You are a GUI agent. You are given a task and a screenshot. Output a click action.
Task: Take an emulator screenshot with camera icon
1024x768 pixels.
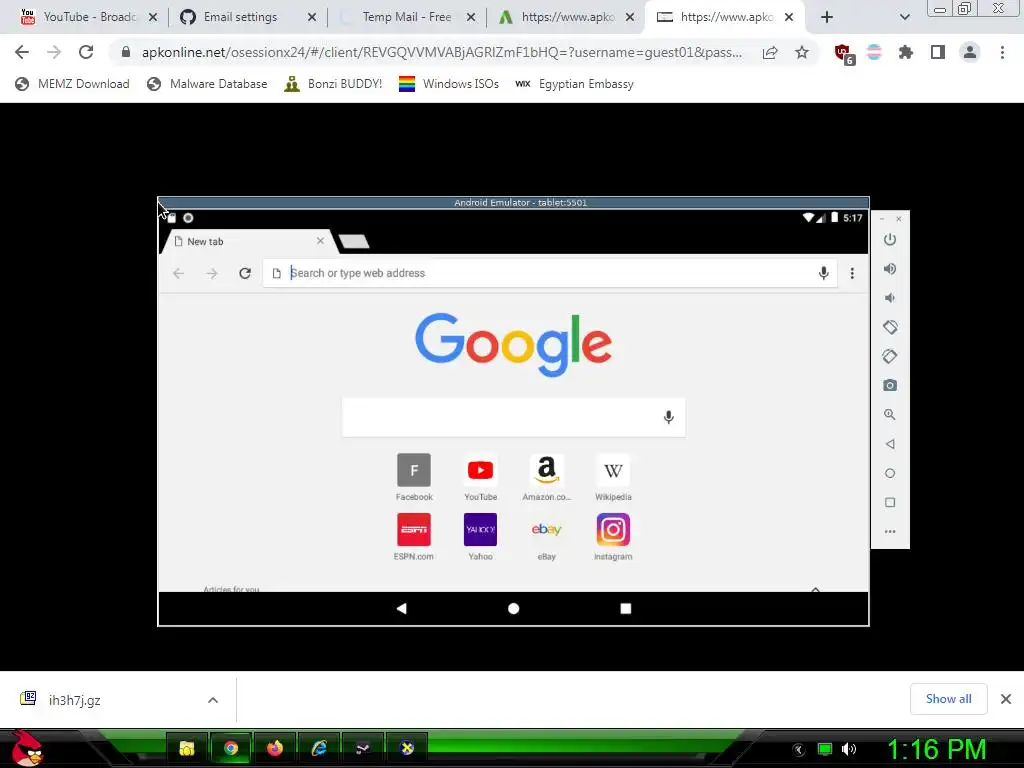point(889,385)
